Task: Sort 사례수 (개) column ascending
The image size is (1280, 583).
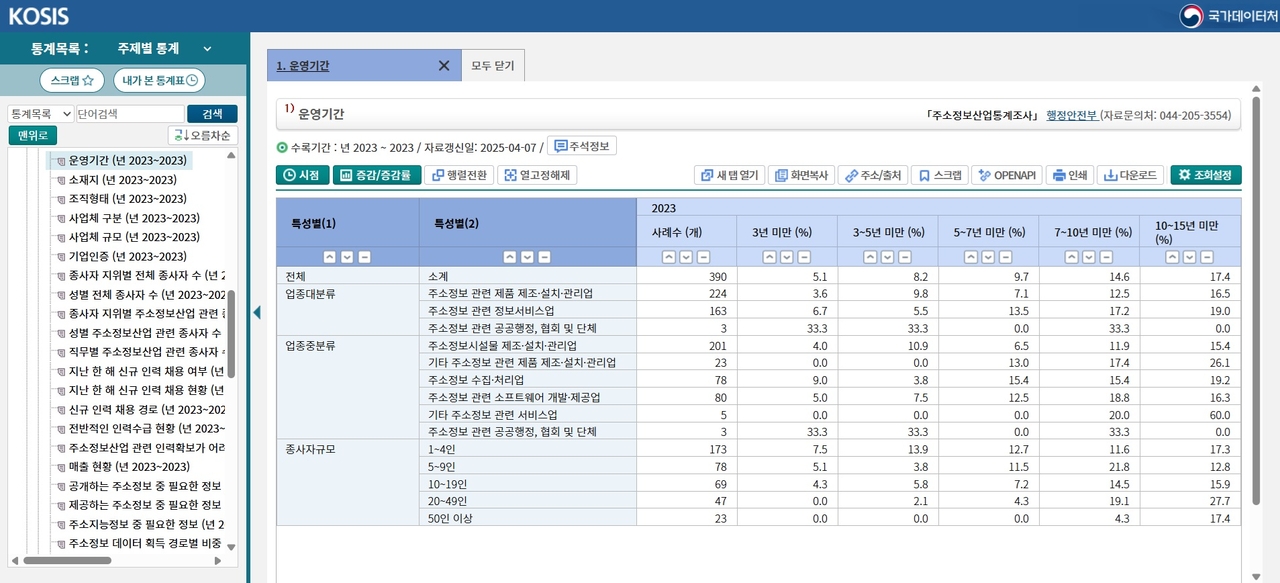Action: 669,257
